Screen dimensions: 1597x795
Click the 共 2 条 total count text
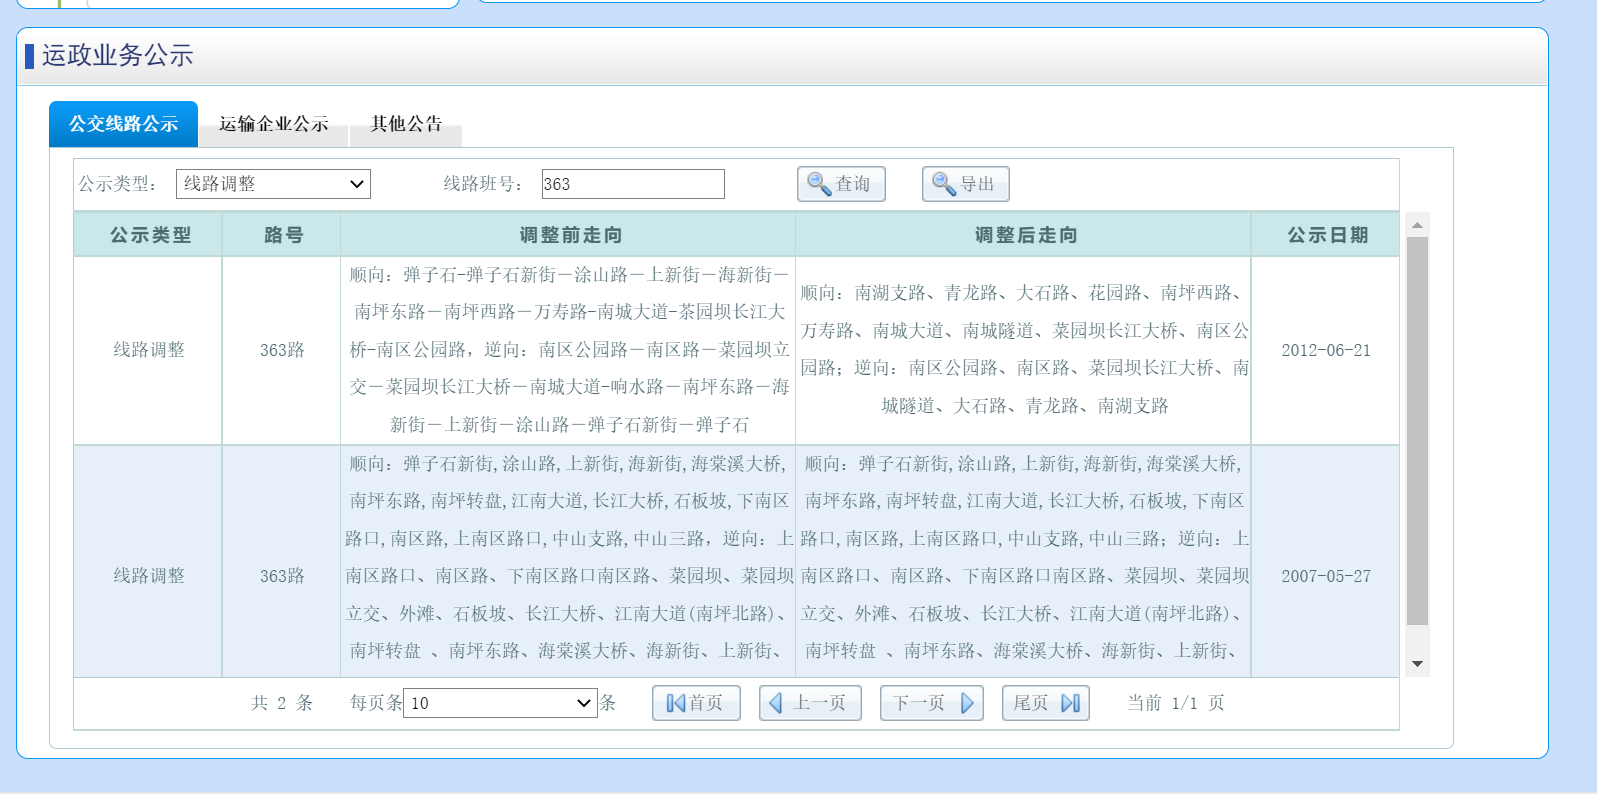tap(282, 703)
